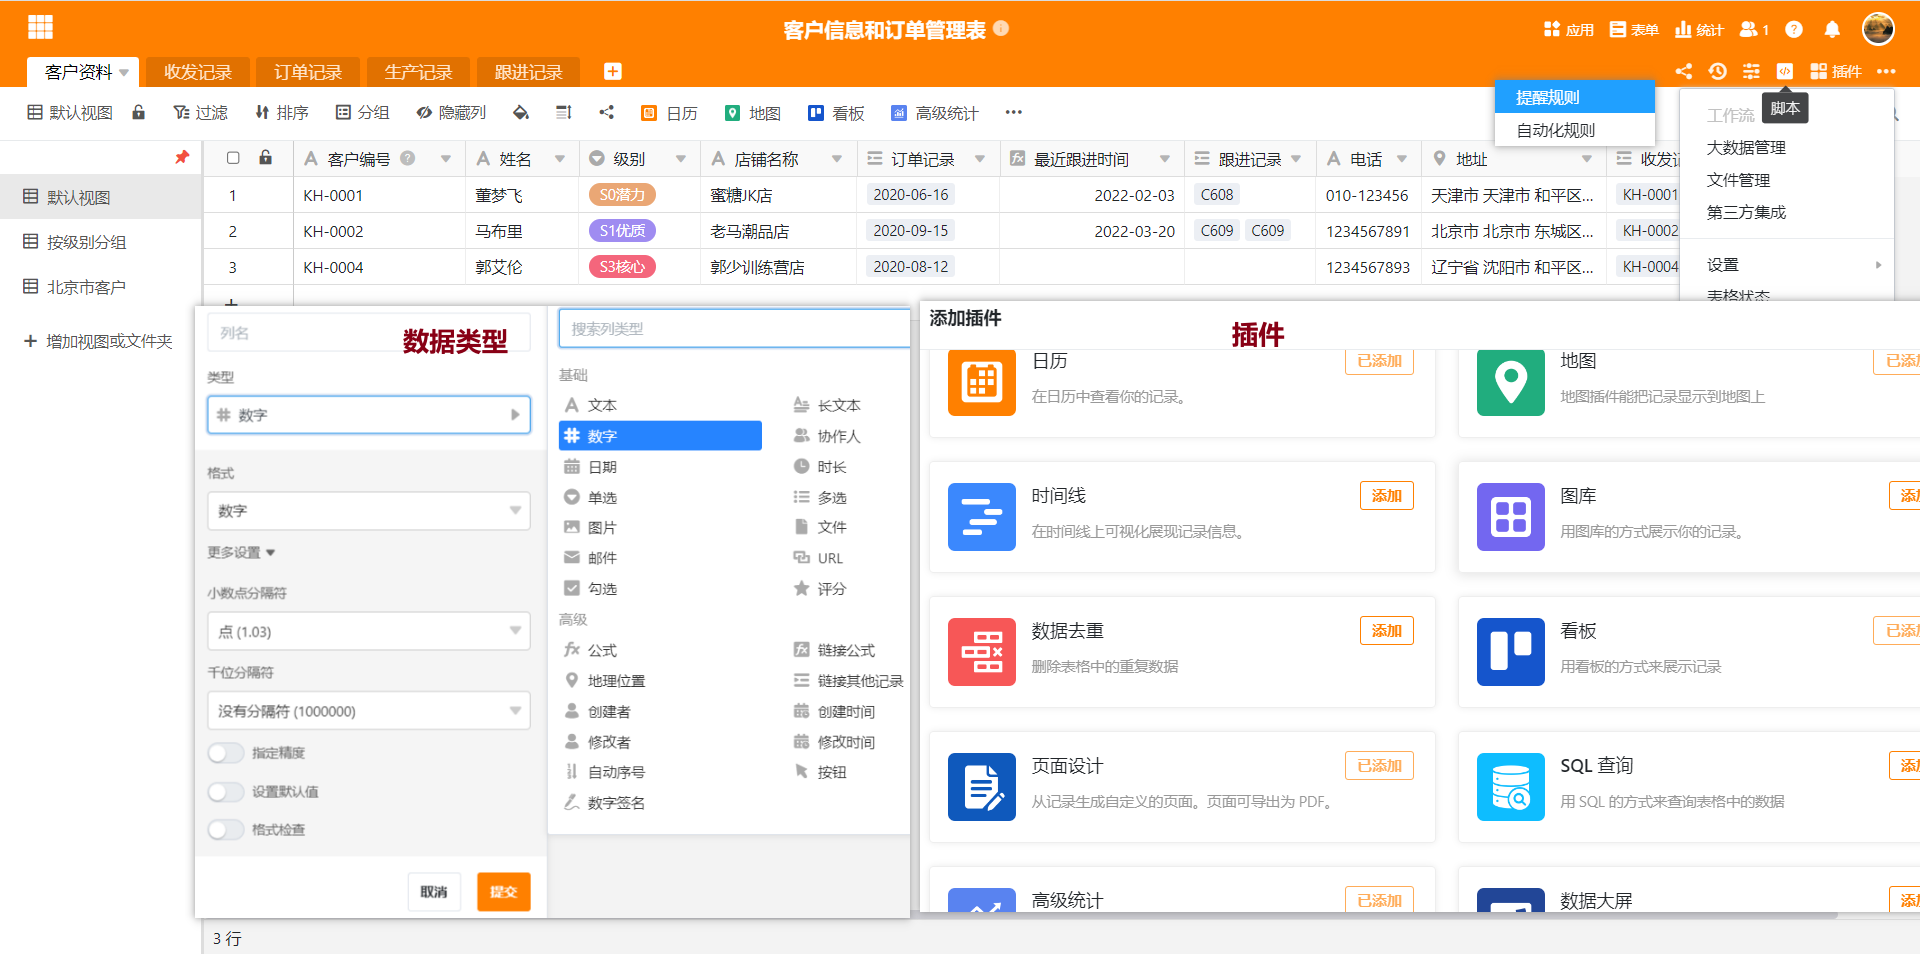1920x954 pixels.
Task: Open the 格式 数字 dropdown
Action: (x=369, y=510)
